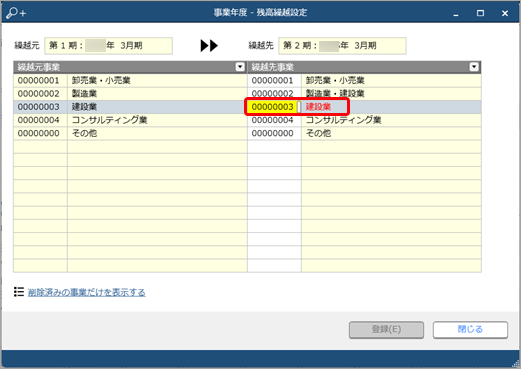Click the 繰越先事業 column header
Viewport: 521px width, 369px height.
tap(364, 67)
